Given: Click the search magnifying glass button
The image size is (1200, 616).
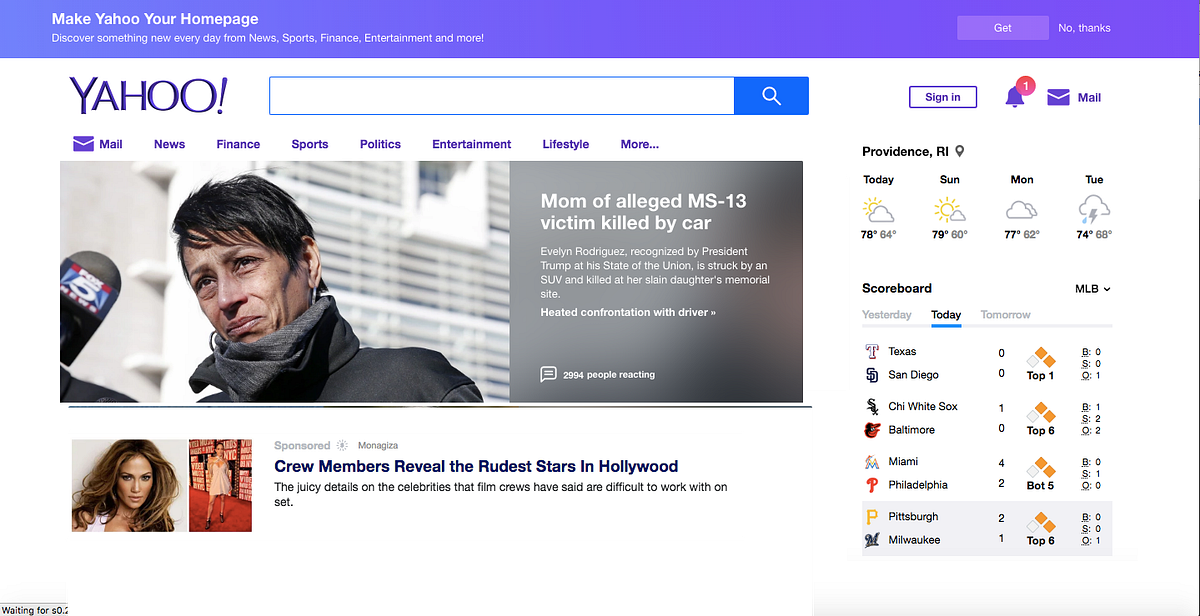Looking at the screenshot, I should pyautogui.click(x=770, y=95).
